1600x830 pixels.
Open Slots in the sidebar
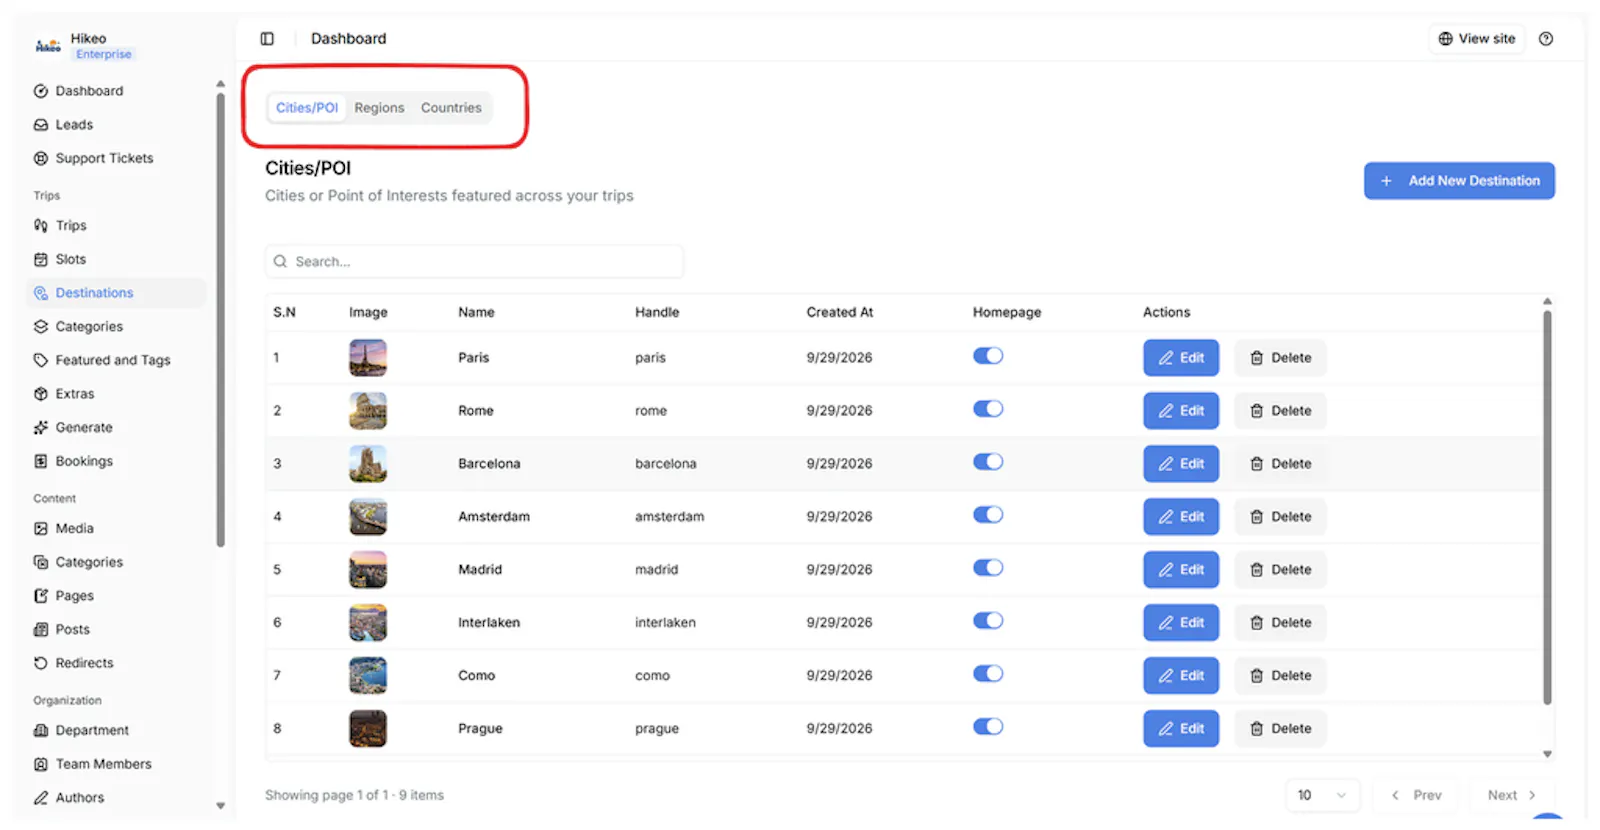pos(60,259)
